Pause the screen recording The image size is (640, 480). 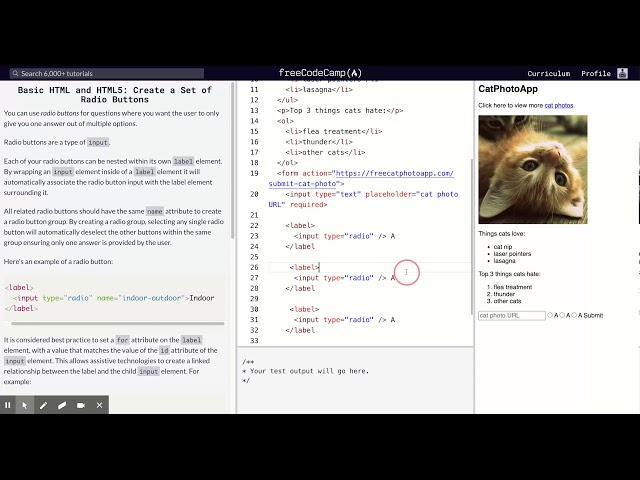[8, 405]
